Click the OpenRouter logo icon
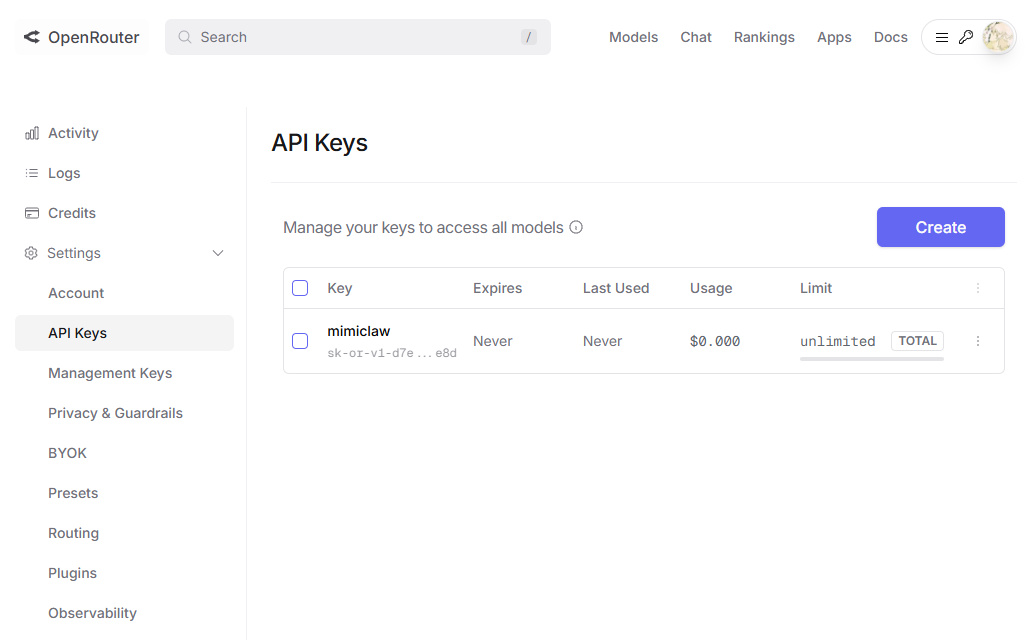Screen dimensions: 1035x640 click(31, 37)
